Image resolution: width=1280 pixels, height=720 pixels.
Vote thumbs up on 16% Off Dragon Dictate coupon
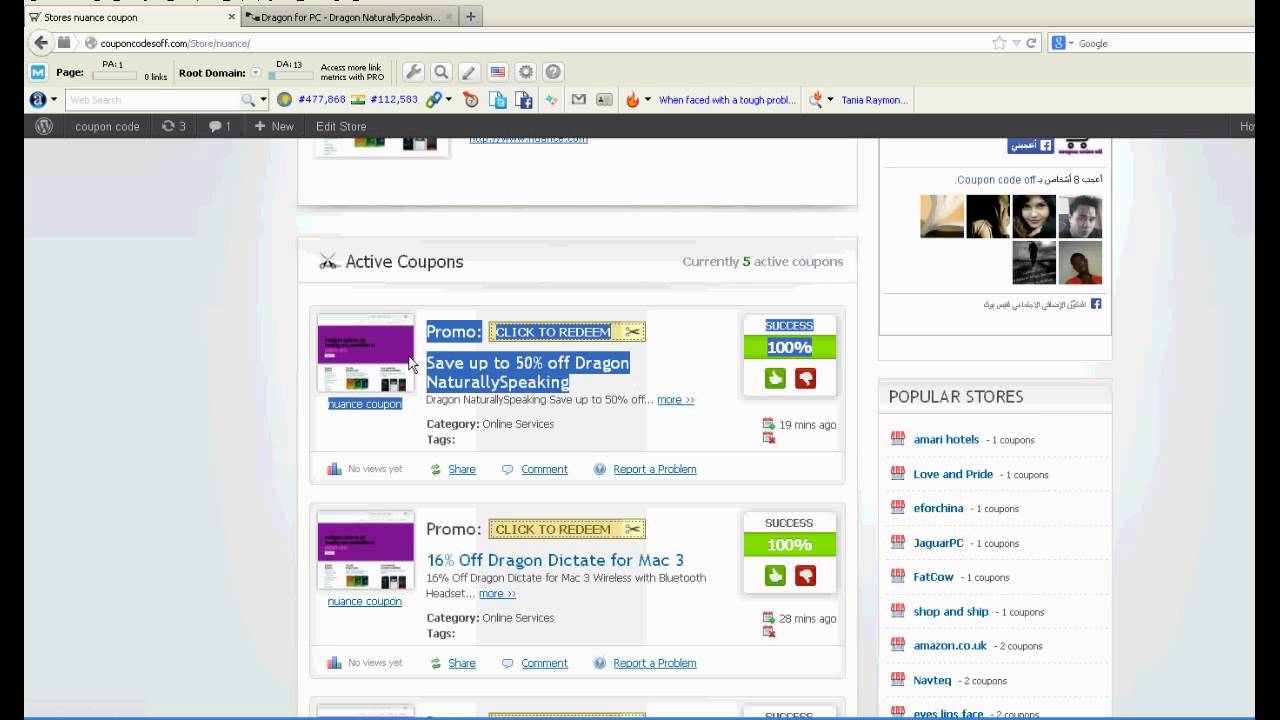(775, 575)
